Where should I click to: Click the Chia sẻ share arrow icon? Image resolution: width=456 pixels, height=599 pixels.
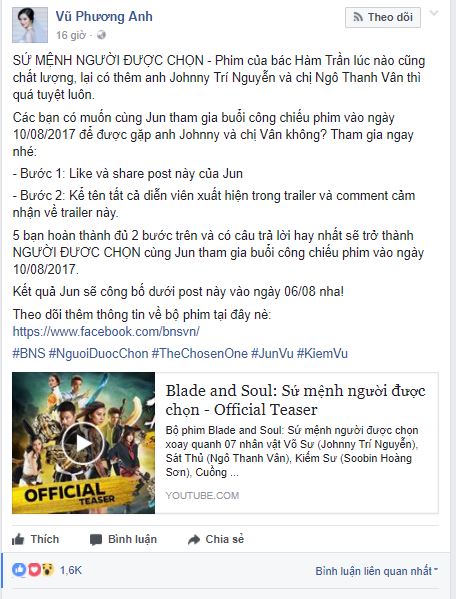coord(194,539)
